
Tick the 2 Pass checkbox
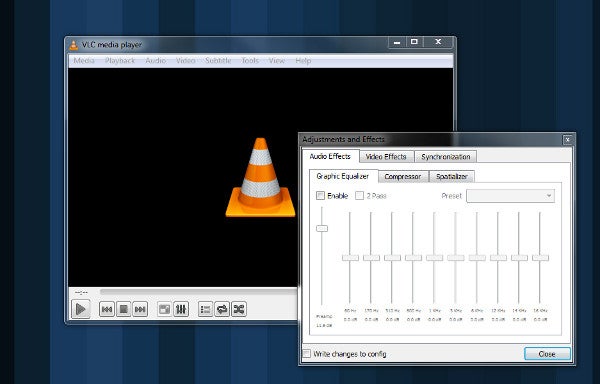359,196
